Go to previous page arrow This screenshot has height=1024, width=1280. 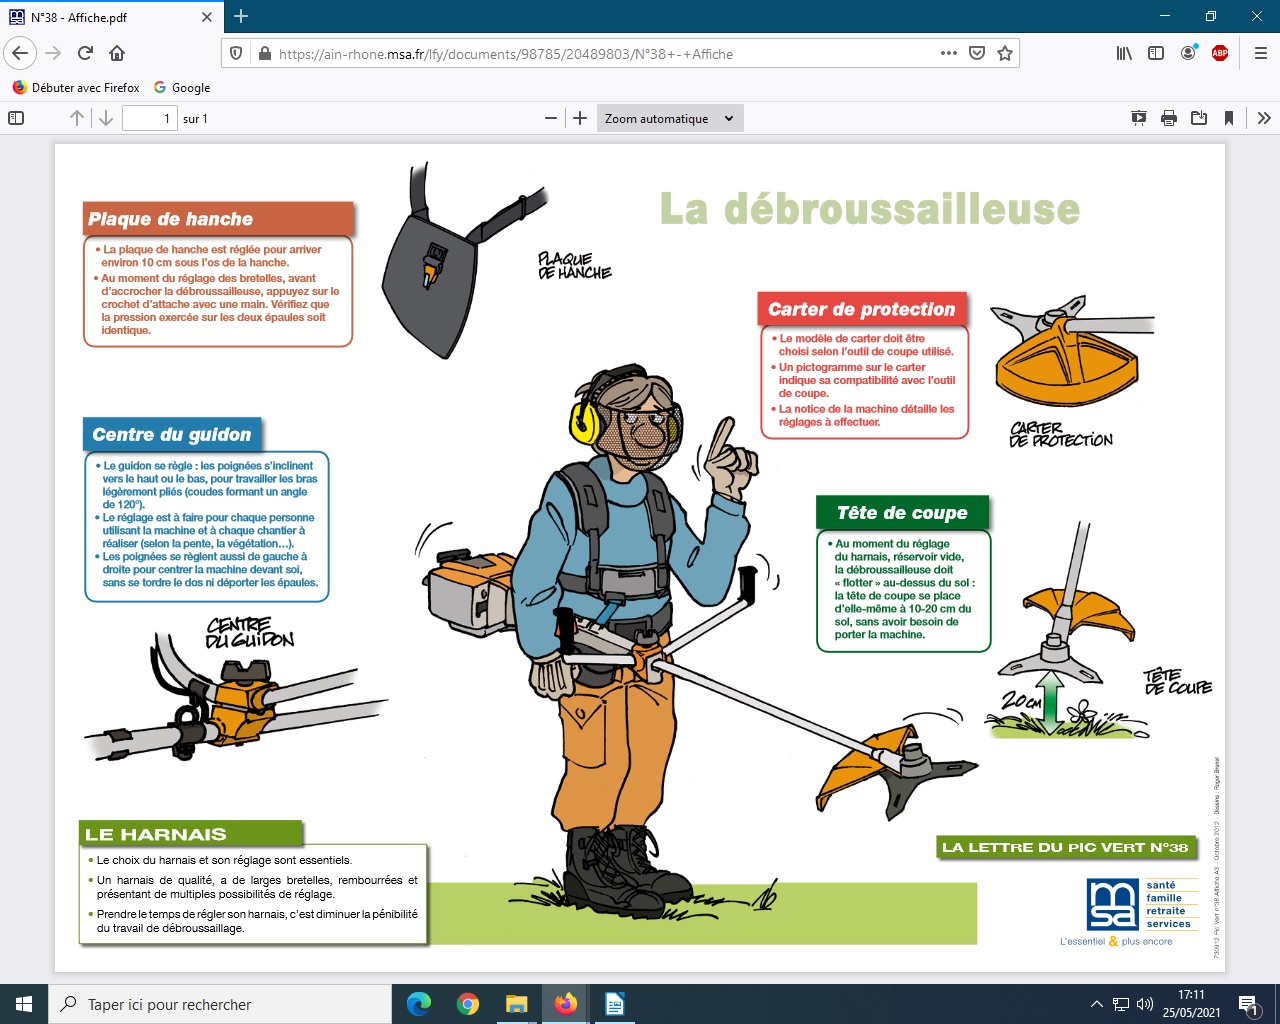click(77, 118)
